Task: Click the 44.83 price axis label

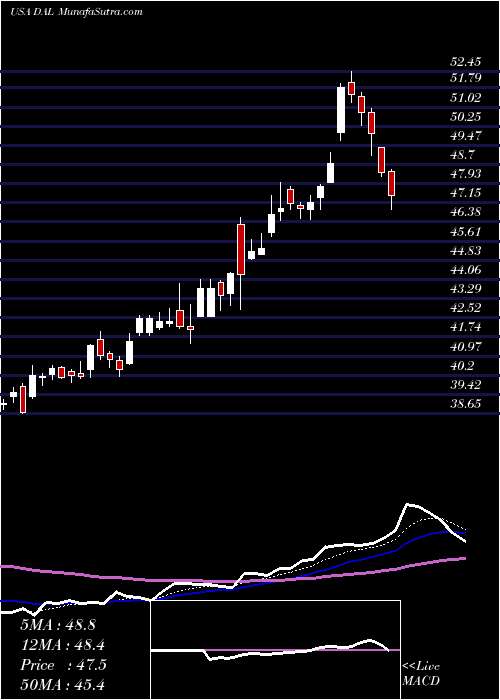Action: pyautogui.click(x=466, y=251)
